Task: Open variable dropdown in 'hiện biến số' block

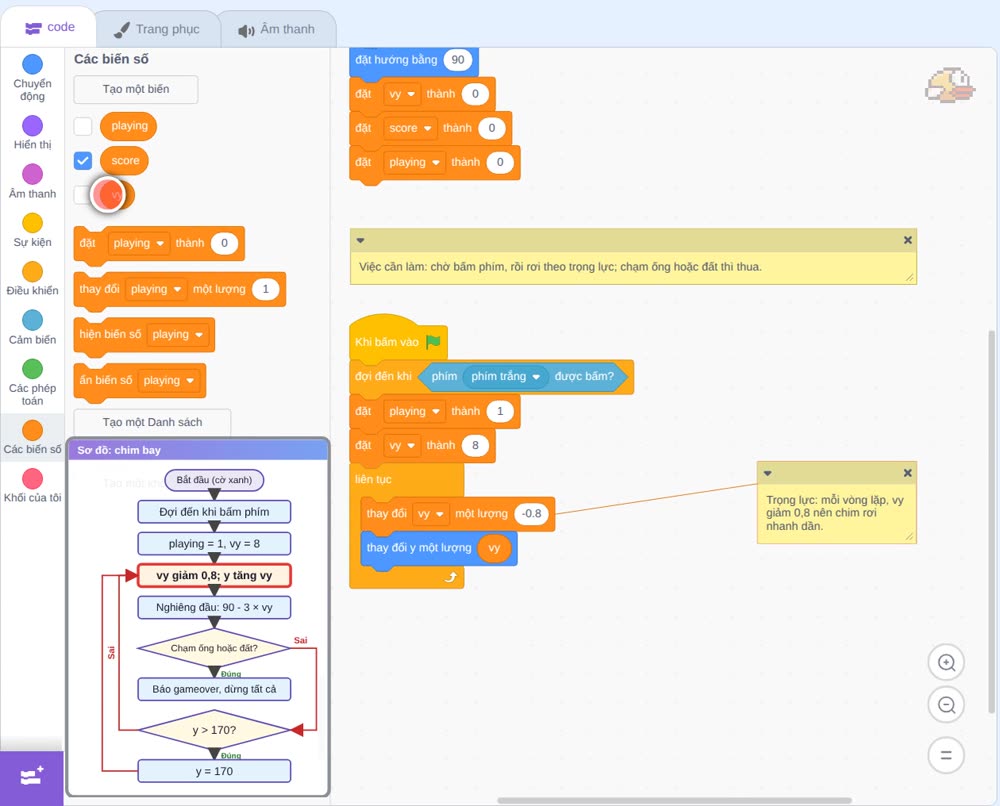Action: click(177, 334)
